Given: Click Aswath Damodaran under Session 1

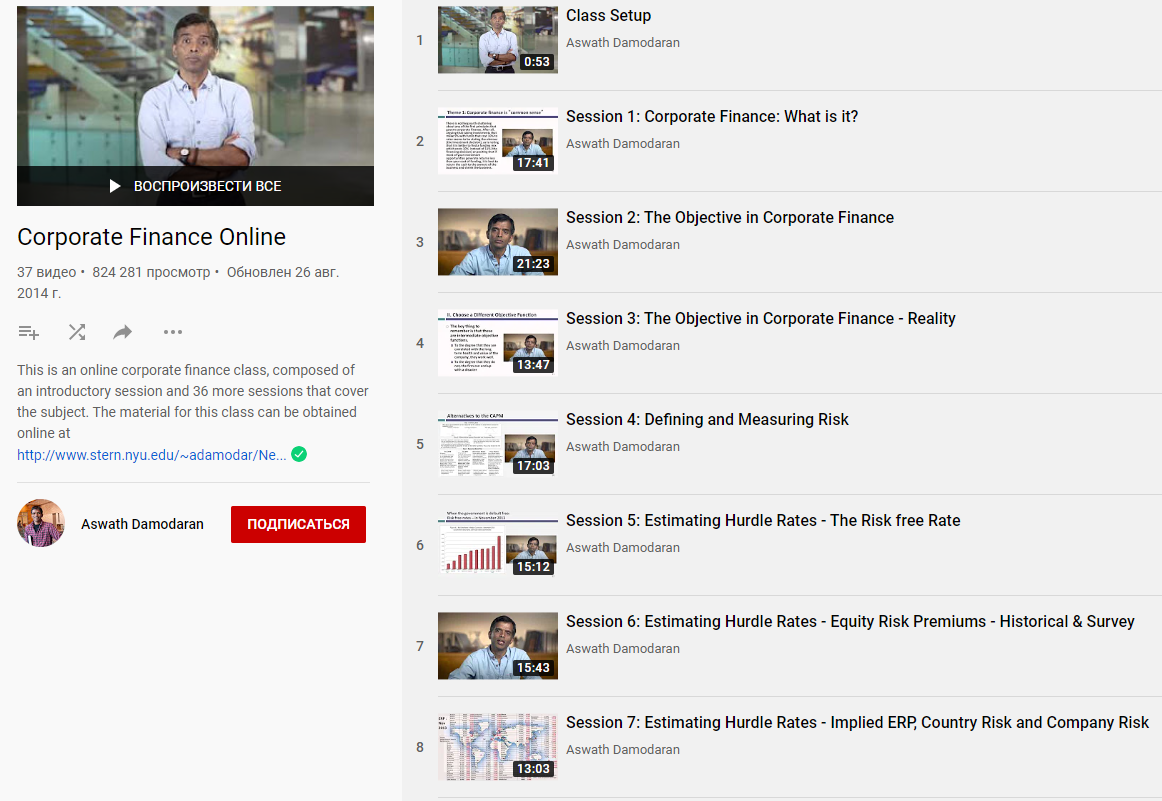Looking at the screenshot, I should coord(622,144).
